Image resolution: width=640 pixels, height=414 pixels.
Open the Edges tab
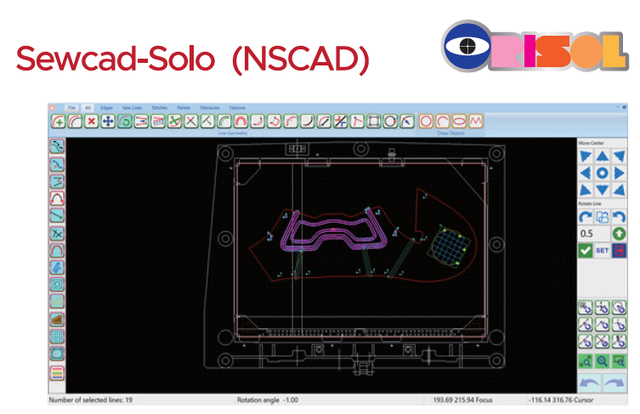pyautogui.click(x=107, y=108)
